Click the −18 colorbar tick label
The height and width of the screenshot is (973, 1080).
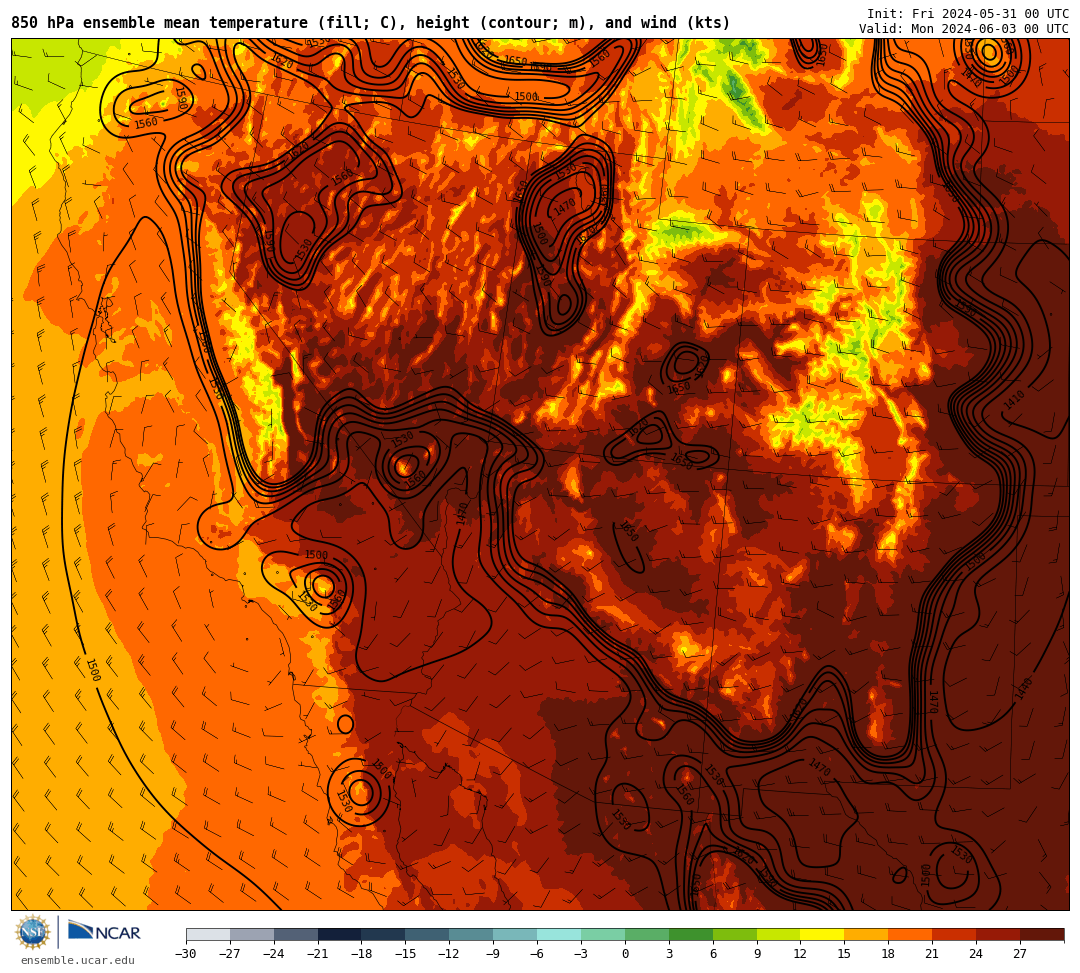click(x=362, y=954)
